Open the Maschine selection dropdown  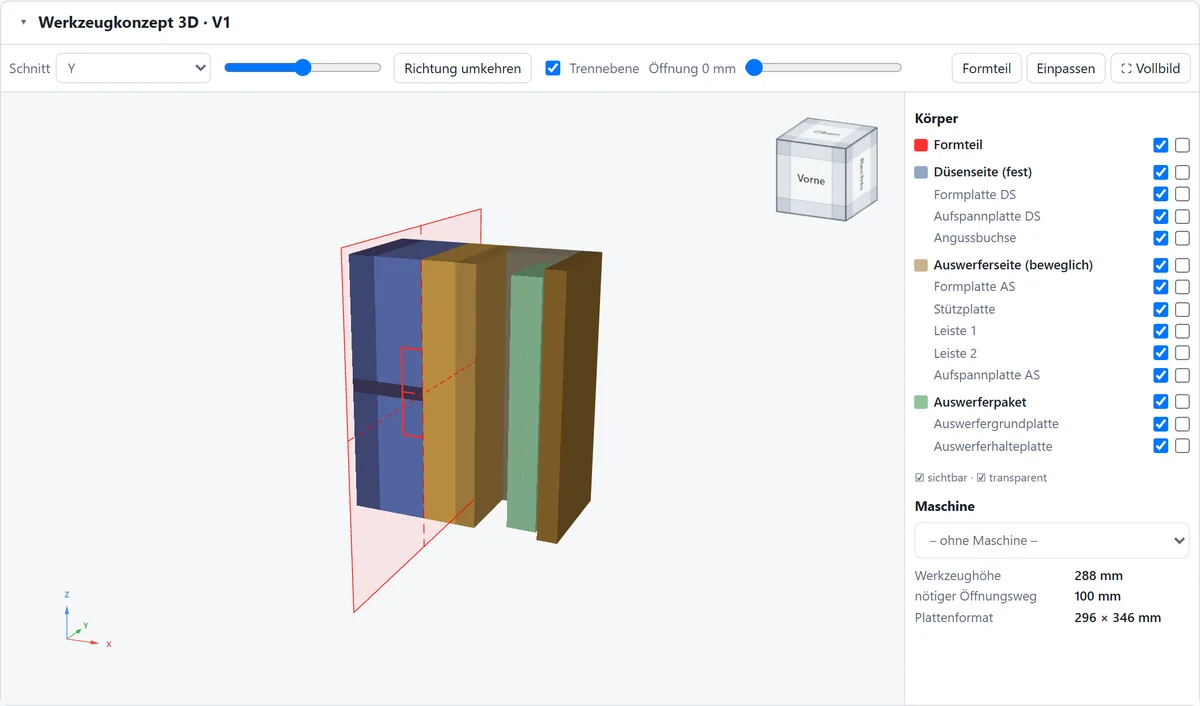(x=1052, y=540)
